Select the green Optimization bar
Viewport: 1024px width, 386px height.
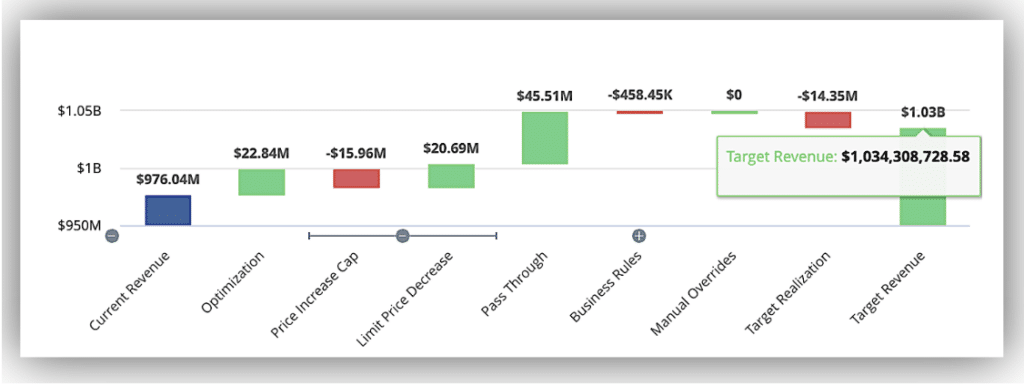261,182
